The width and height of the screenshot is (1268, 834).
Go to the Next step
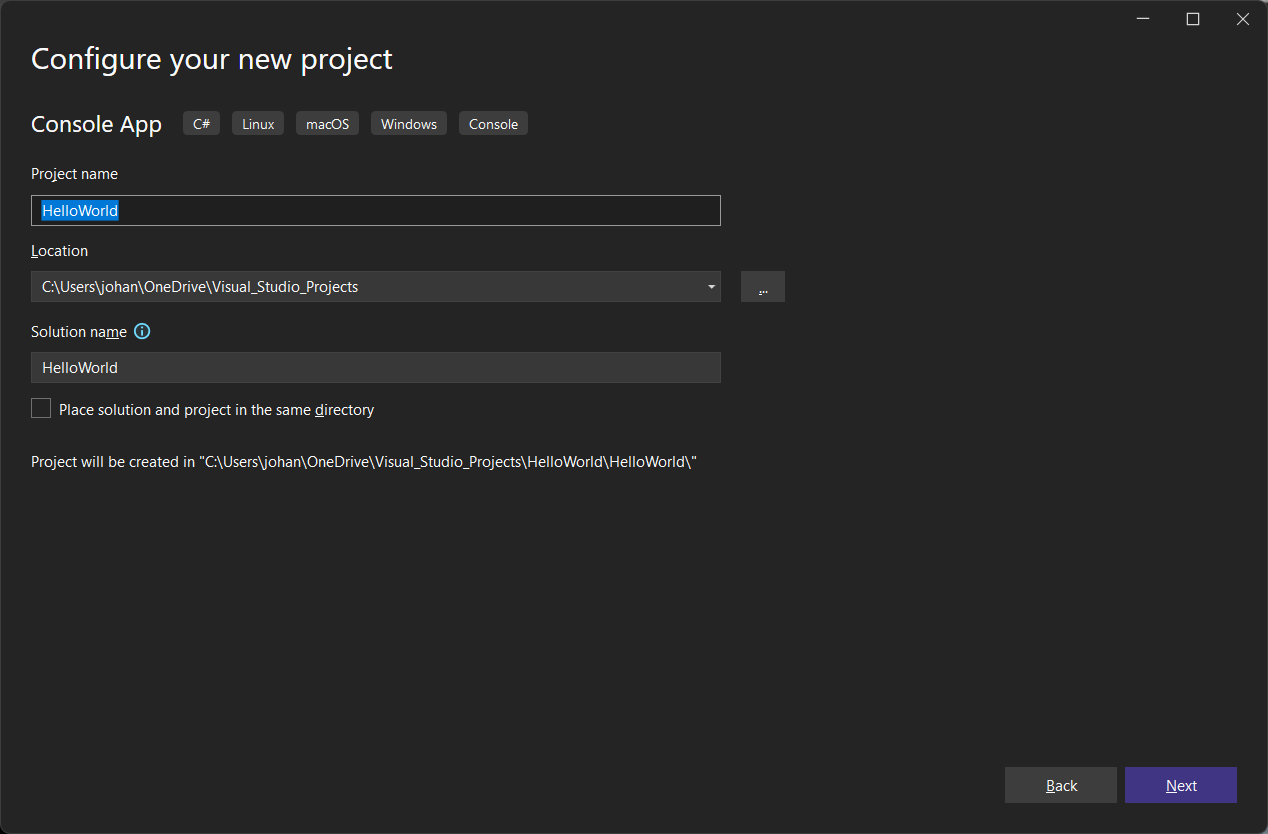[1180, 786]
